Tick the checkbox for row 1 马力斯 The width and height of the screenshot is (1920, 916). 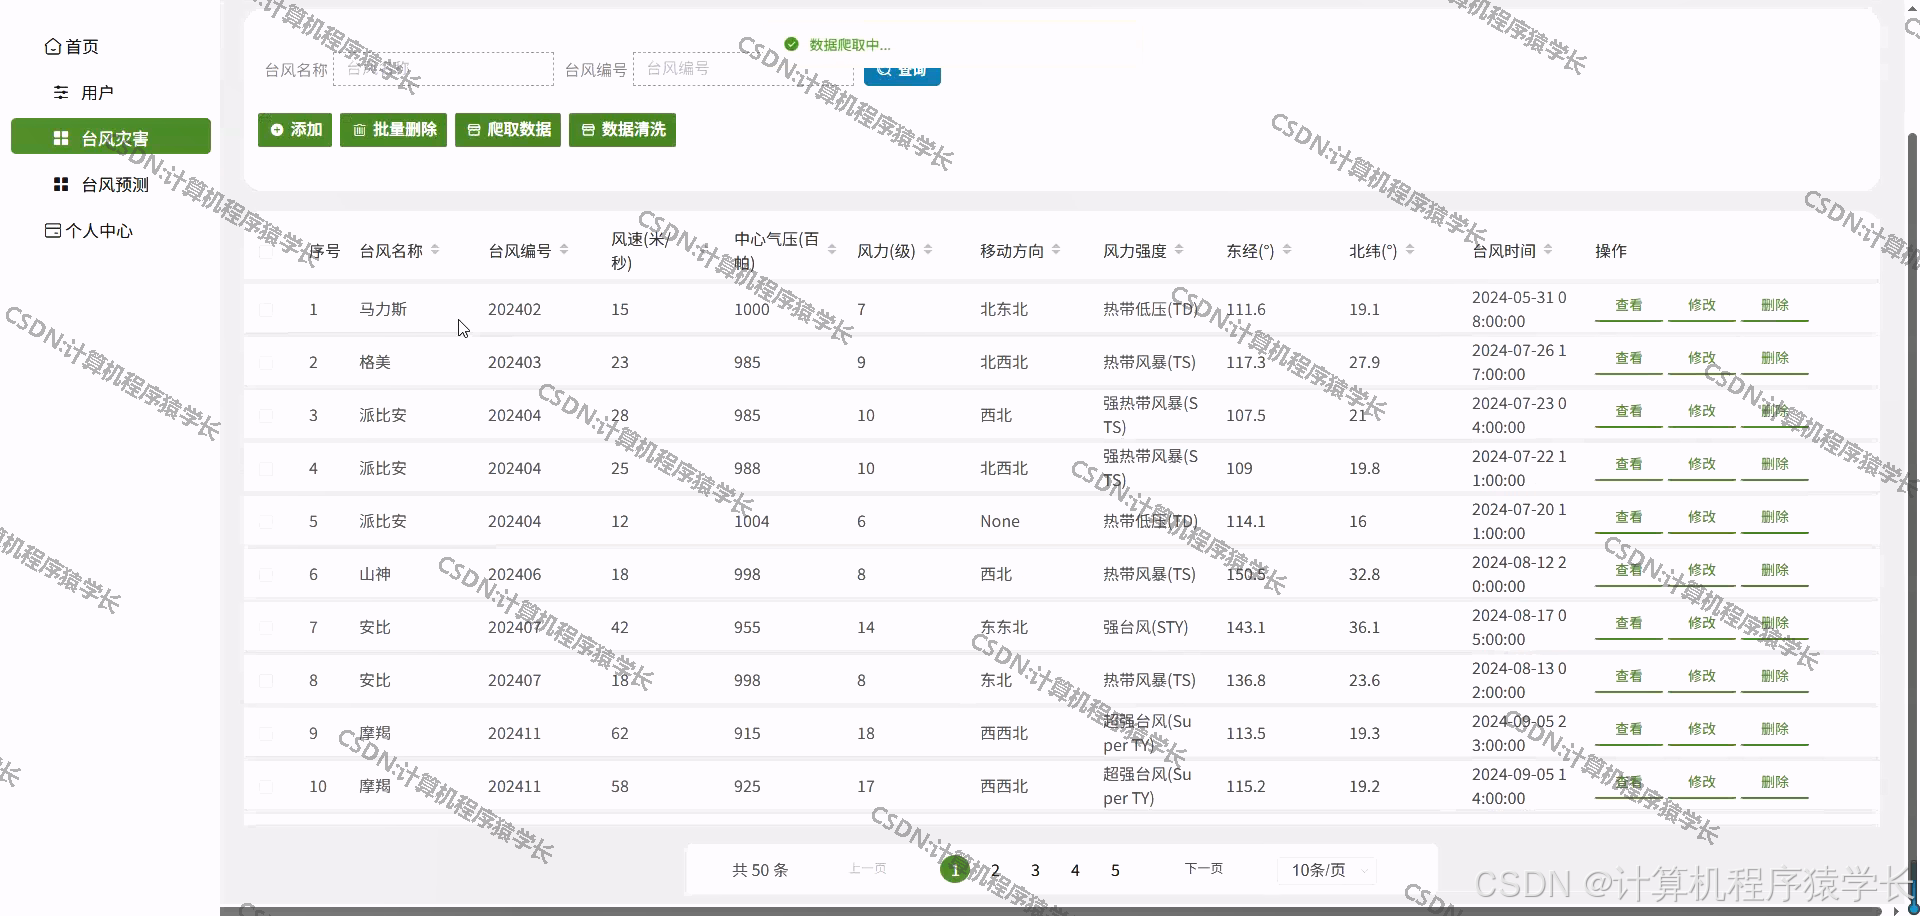(x=266, y=310)
